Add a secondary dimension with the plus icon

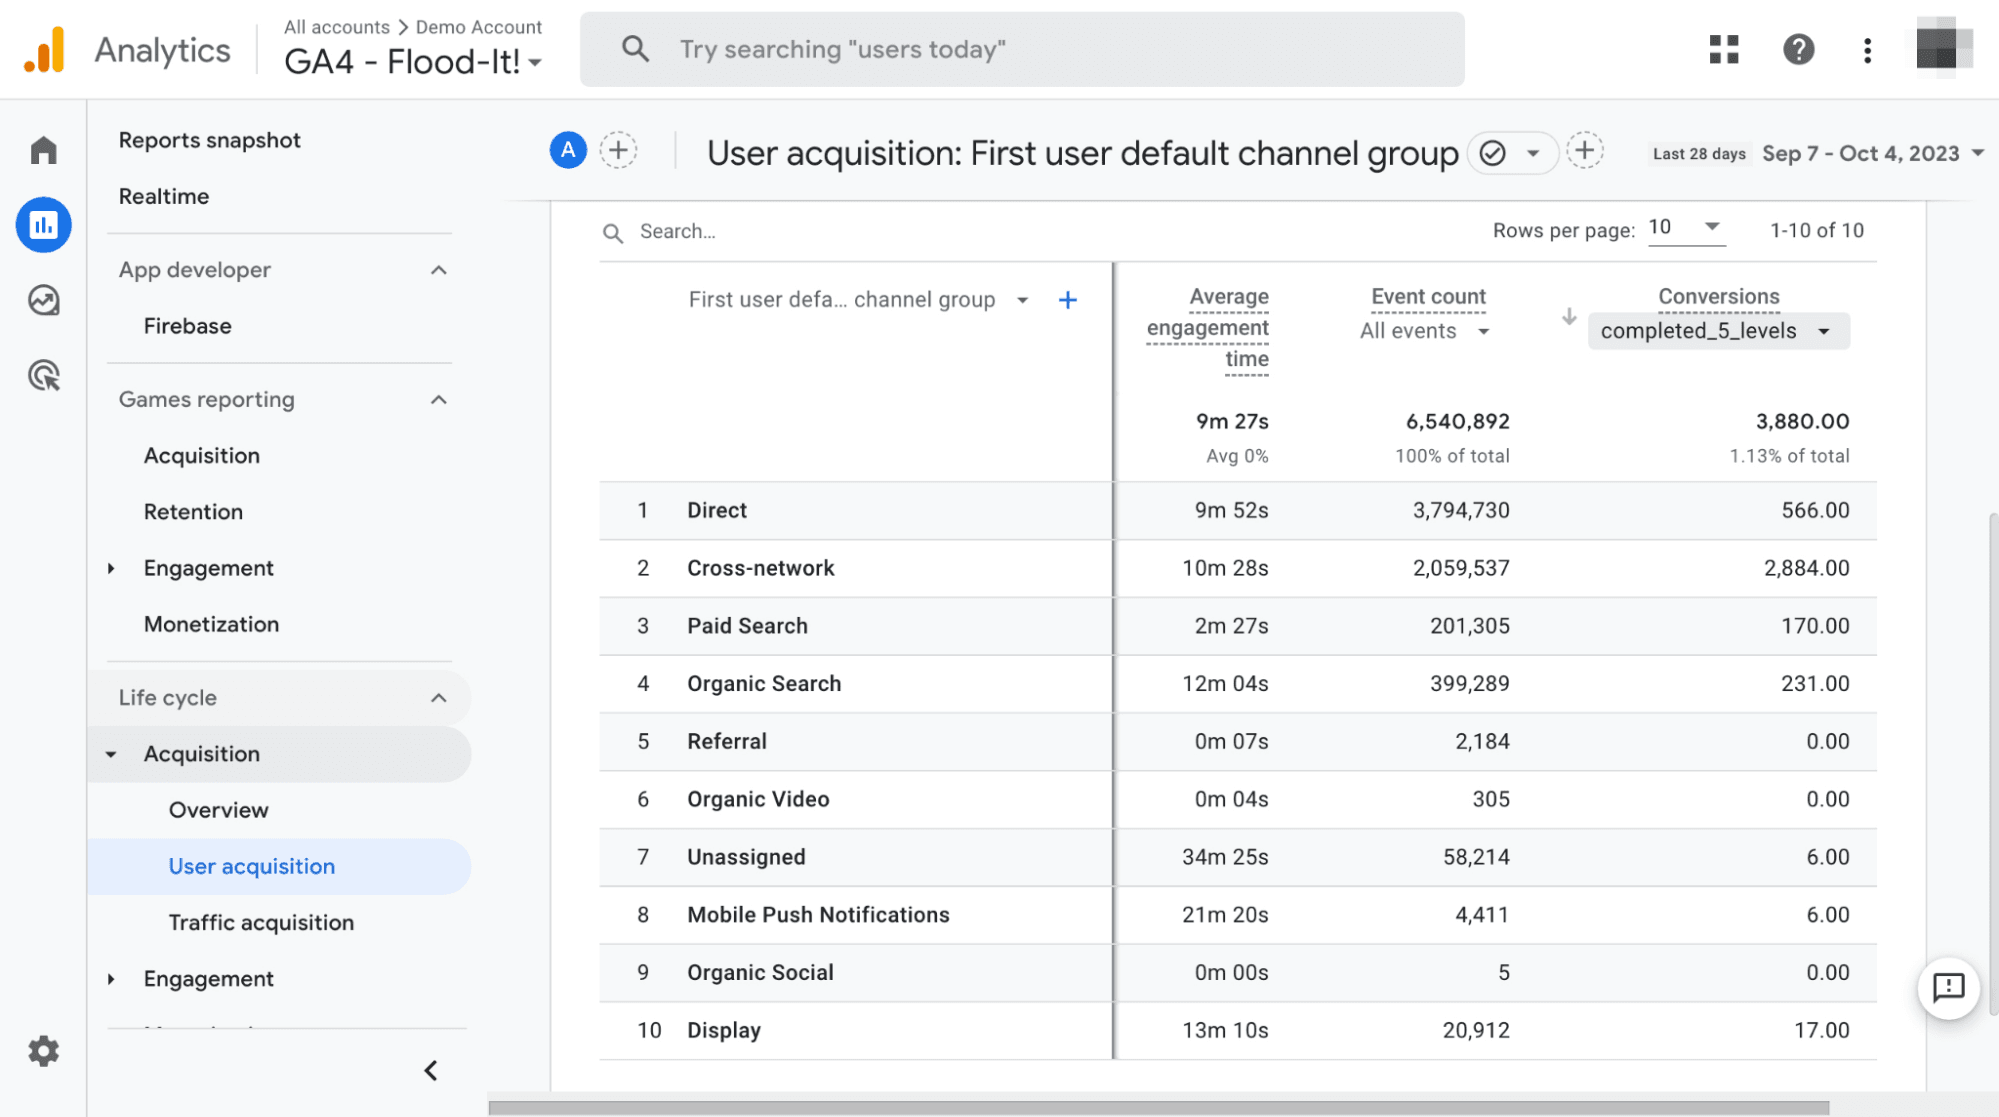click(x=1068, y=299)
